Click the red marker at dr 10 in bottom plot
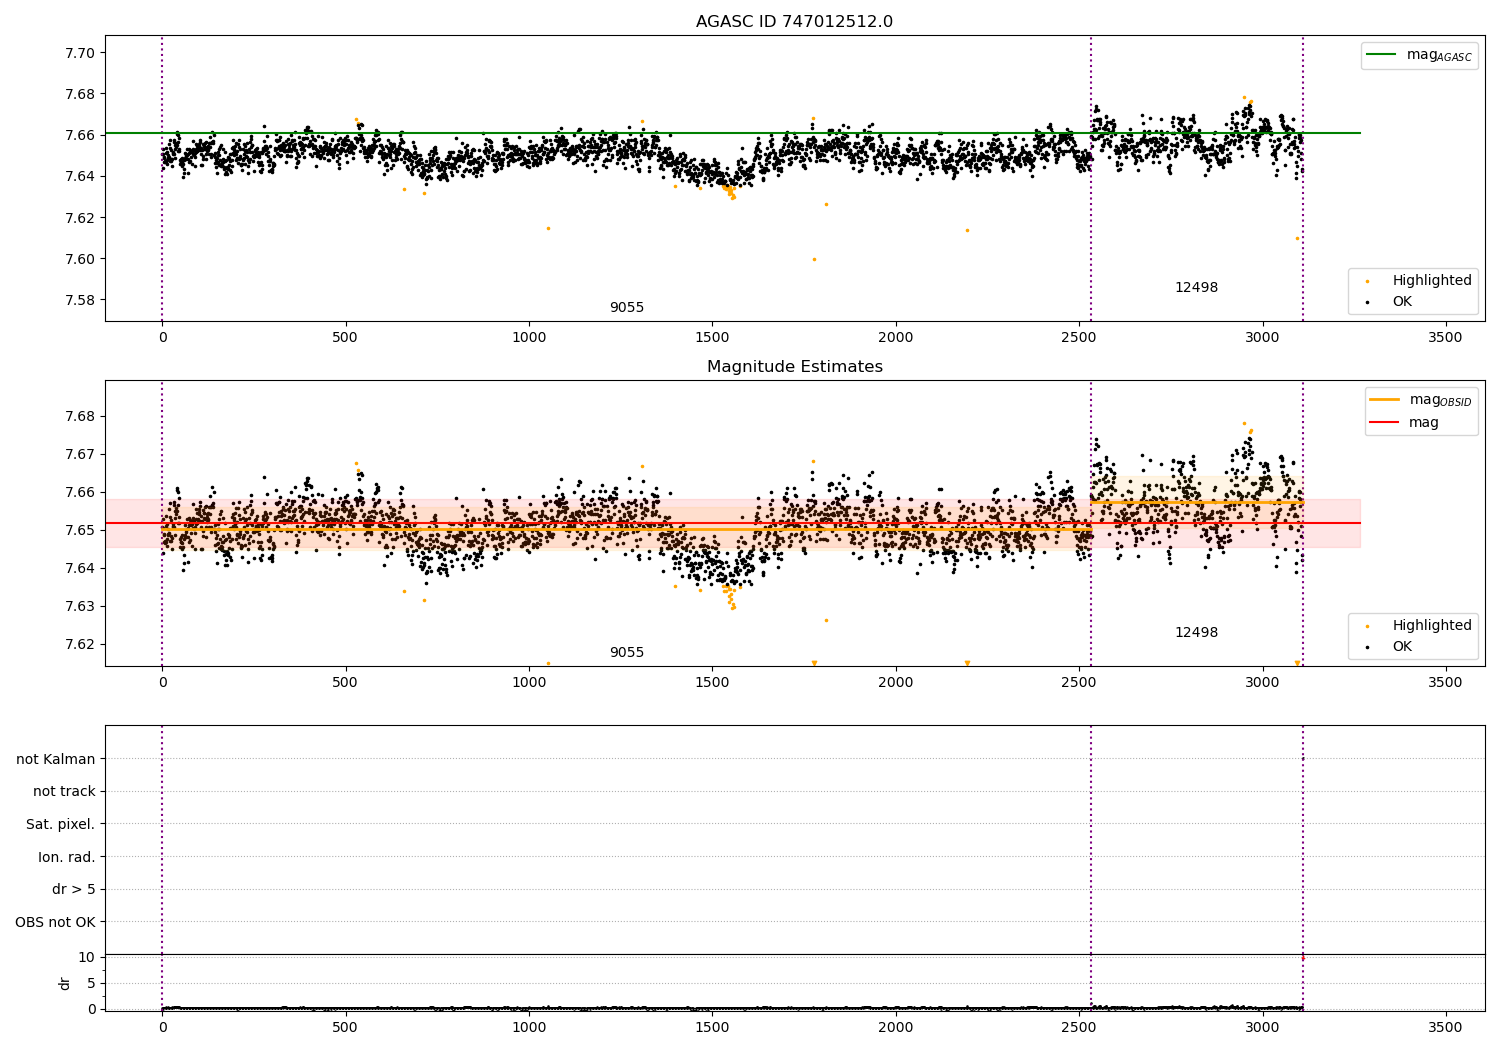Viewport: 1500px width, 1050px height. [x=1302, y=958]
